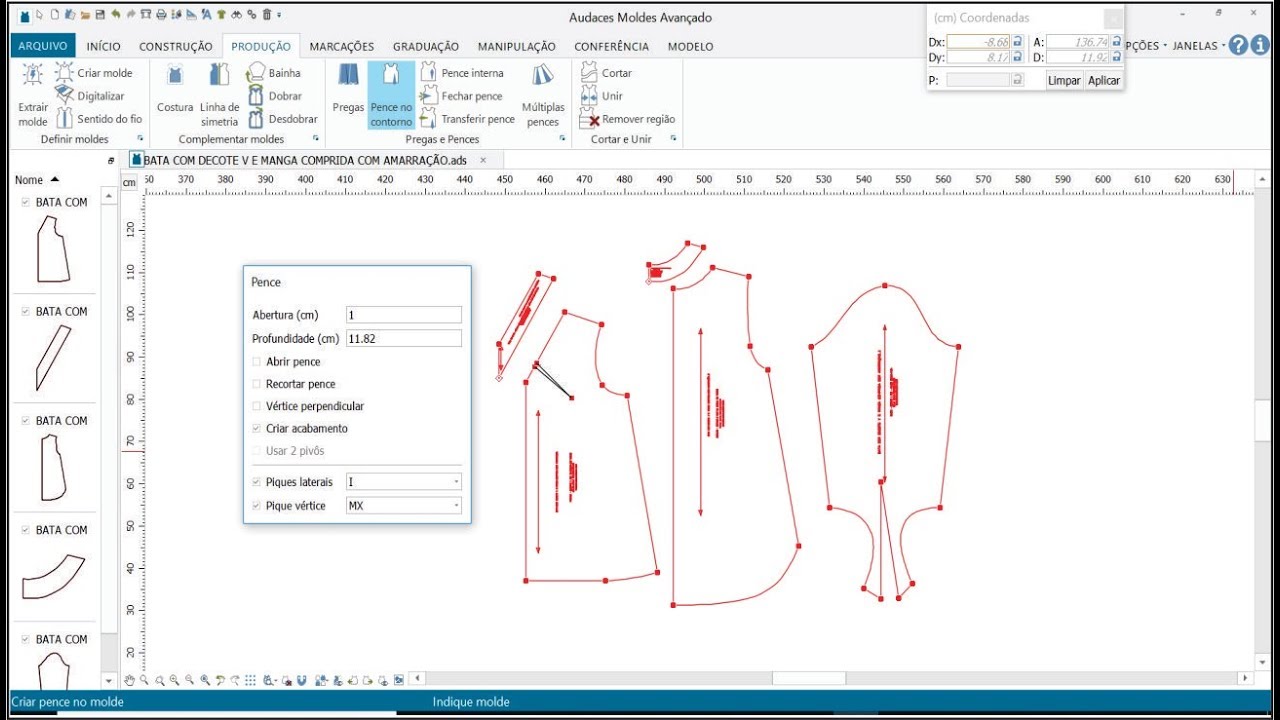The width and height of the screenshot is (1280, 720).
Task: Click the horizontal scrollbar thumb below canvas
Action: point(808,678)
